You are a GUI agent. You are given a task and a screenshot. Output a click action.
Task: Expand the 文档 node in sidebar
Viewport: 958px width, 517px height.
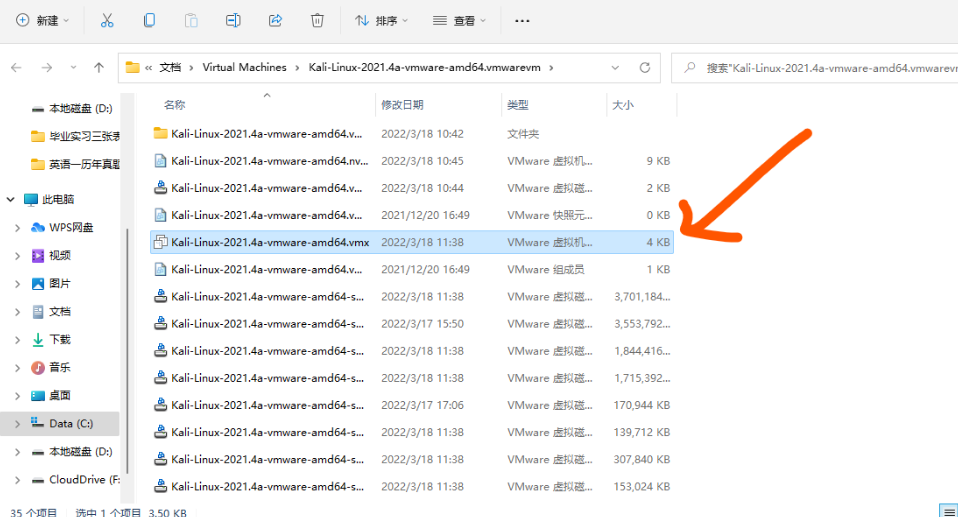[x=17, y=312]
